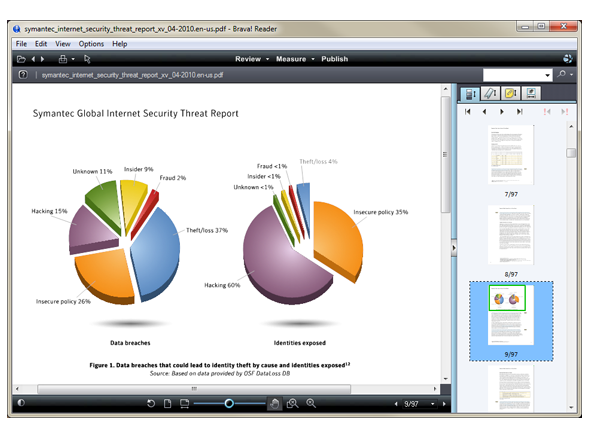Screen dimensions: 591x423
Task: Open the Options menu
Action: click(x=91, y=44)
